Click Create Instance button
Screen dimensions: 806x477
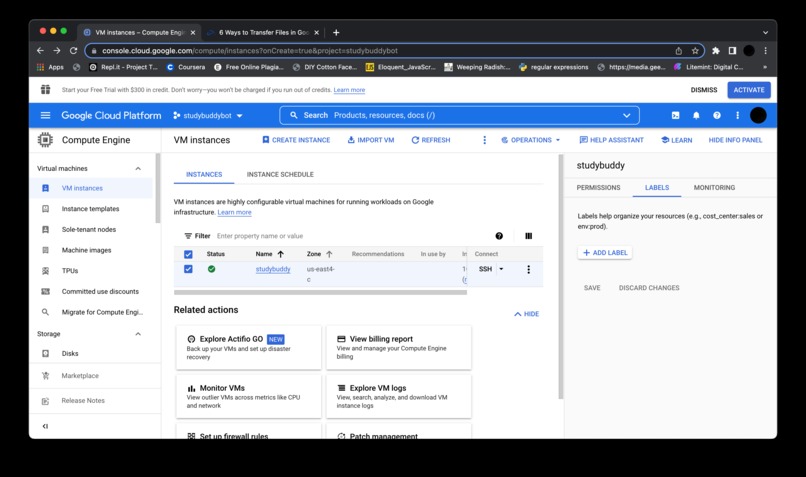(x=296, y=140)
